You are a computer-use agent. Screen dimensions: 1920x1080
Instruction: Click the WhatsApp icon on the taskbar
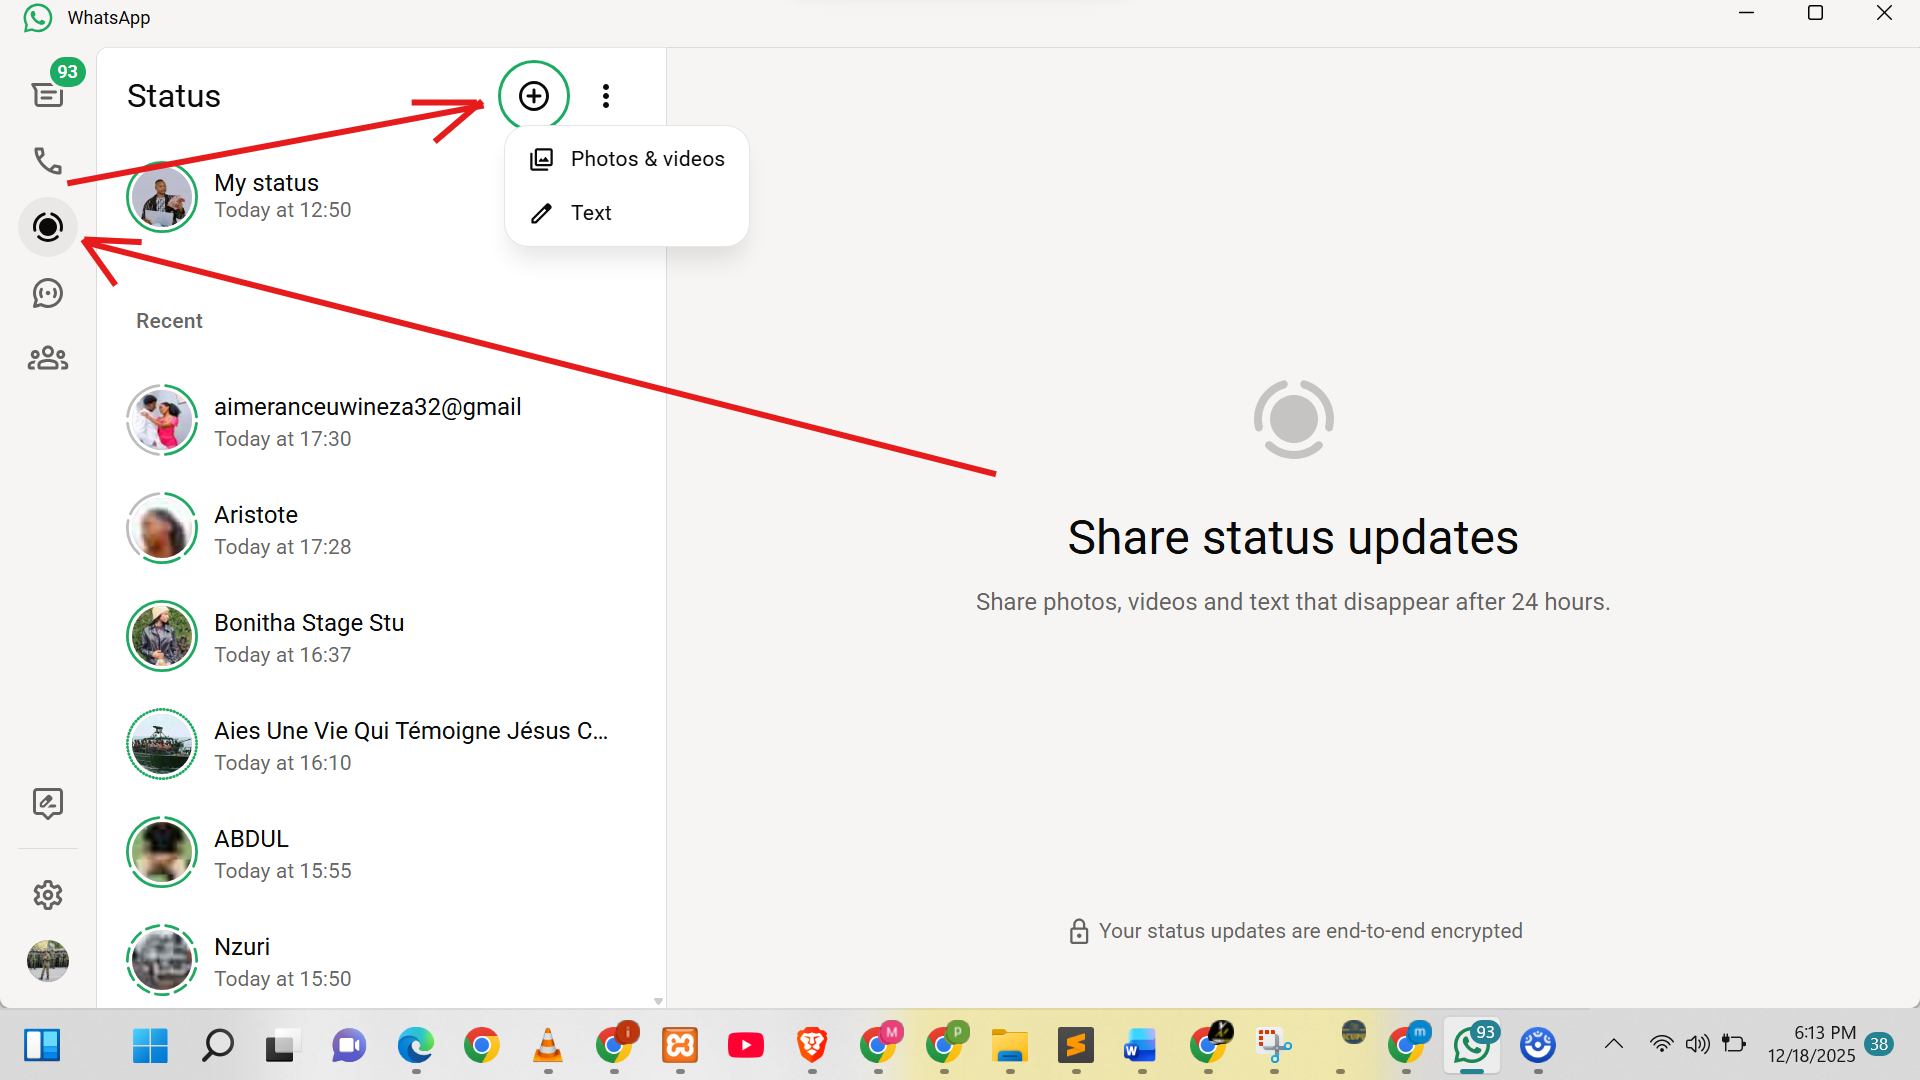click(x=1472, y=1046)
